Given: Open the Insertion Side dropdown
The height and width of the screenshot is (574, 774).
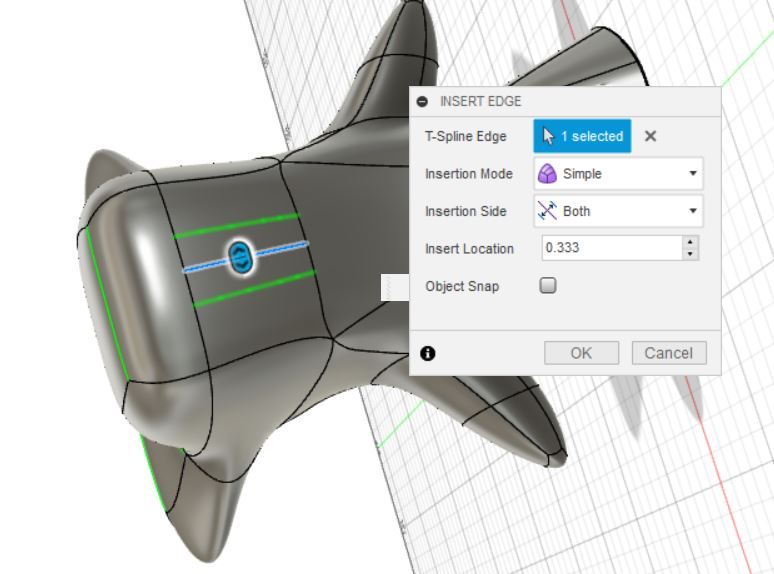Looking at the screenshot, I should click(x=618, y=211).
